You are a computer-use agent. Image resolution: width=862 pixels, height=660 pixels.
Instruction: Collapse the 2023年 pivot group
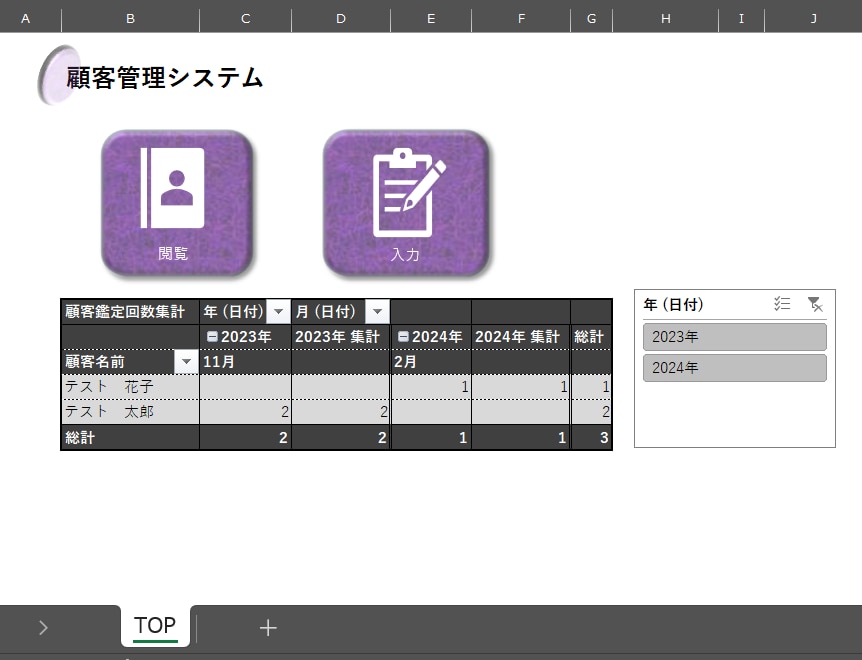[212, 336]
